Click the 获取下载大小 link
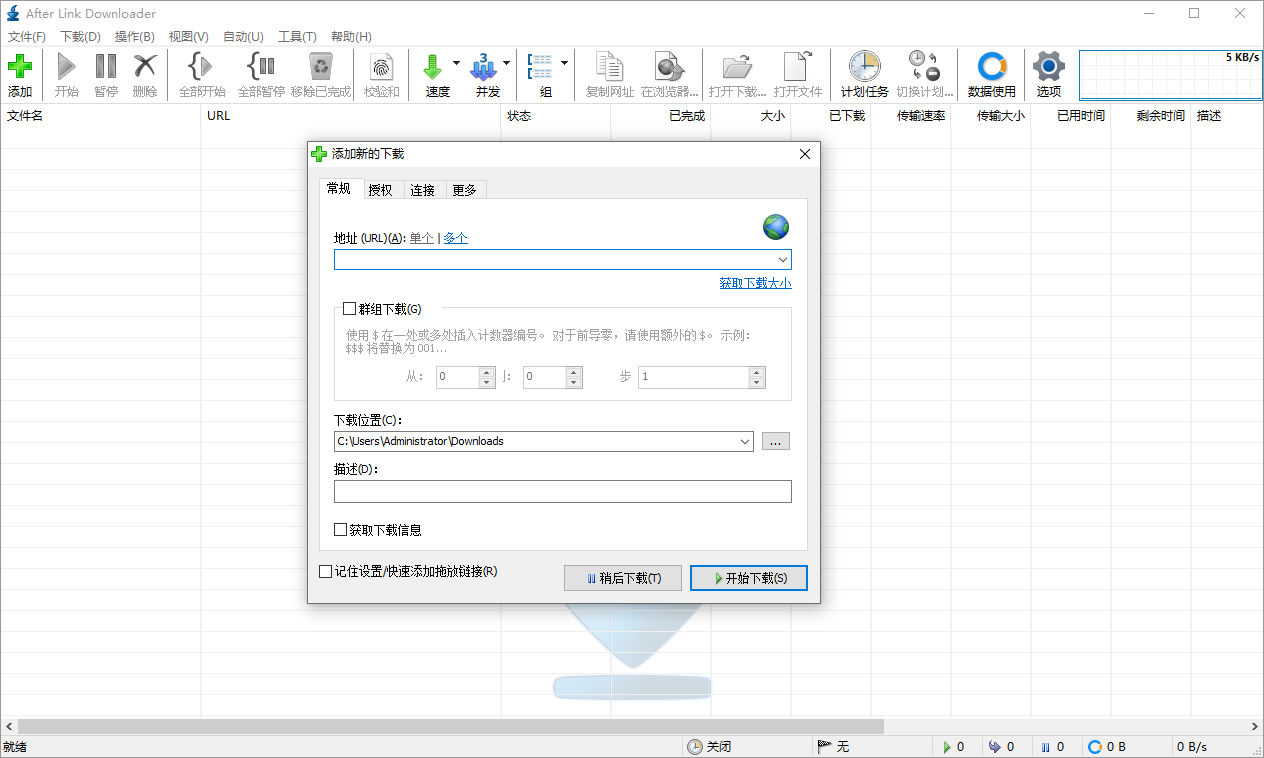Screen dimensions: 1264x758 point(755,283)
